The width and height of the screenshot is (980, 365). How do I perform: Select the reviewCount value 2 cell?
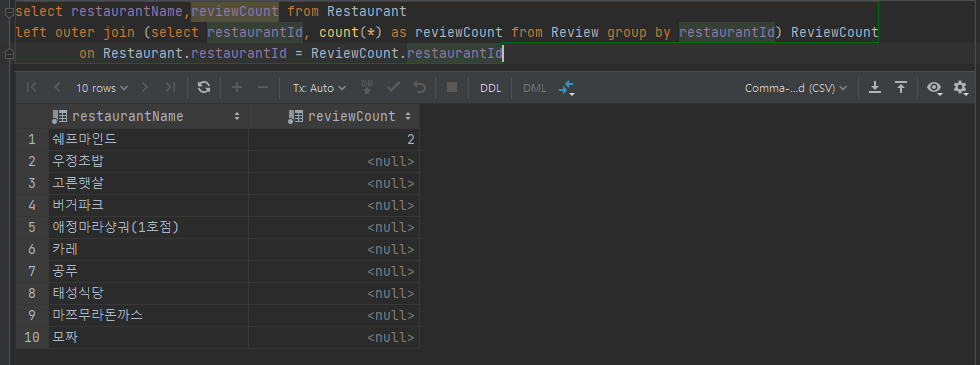[x=334, y=139]
